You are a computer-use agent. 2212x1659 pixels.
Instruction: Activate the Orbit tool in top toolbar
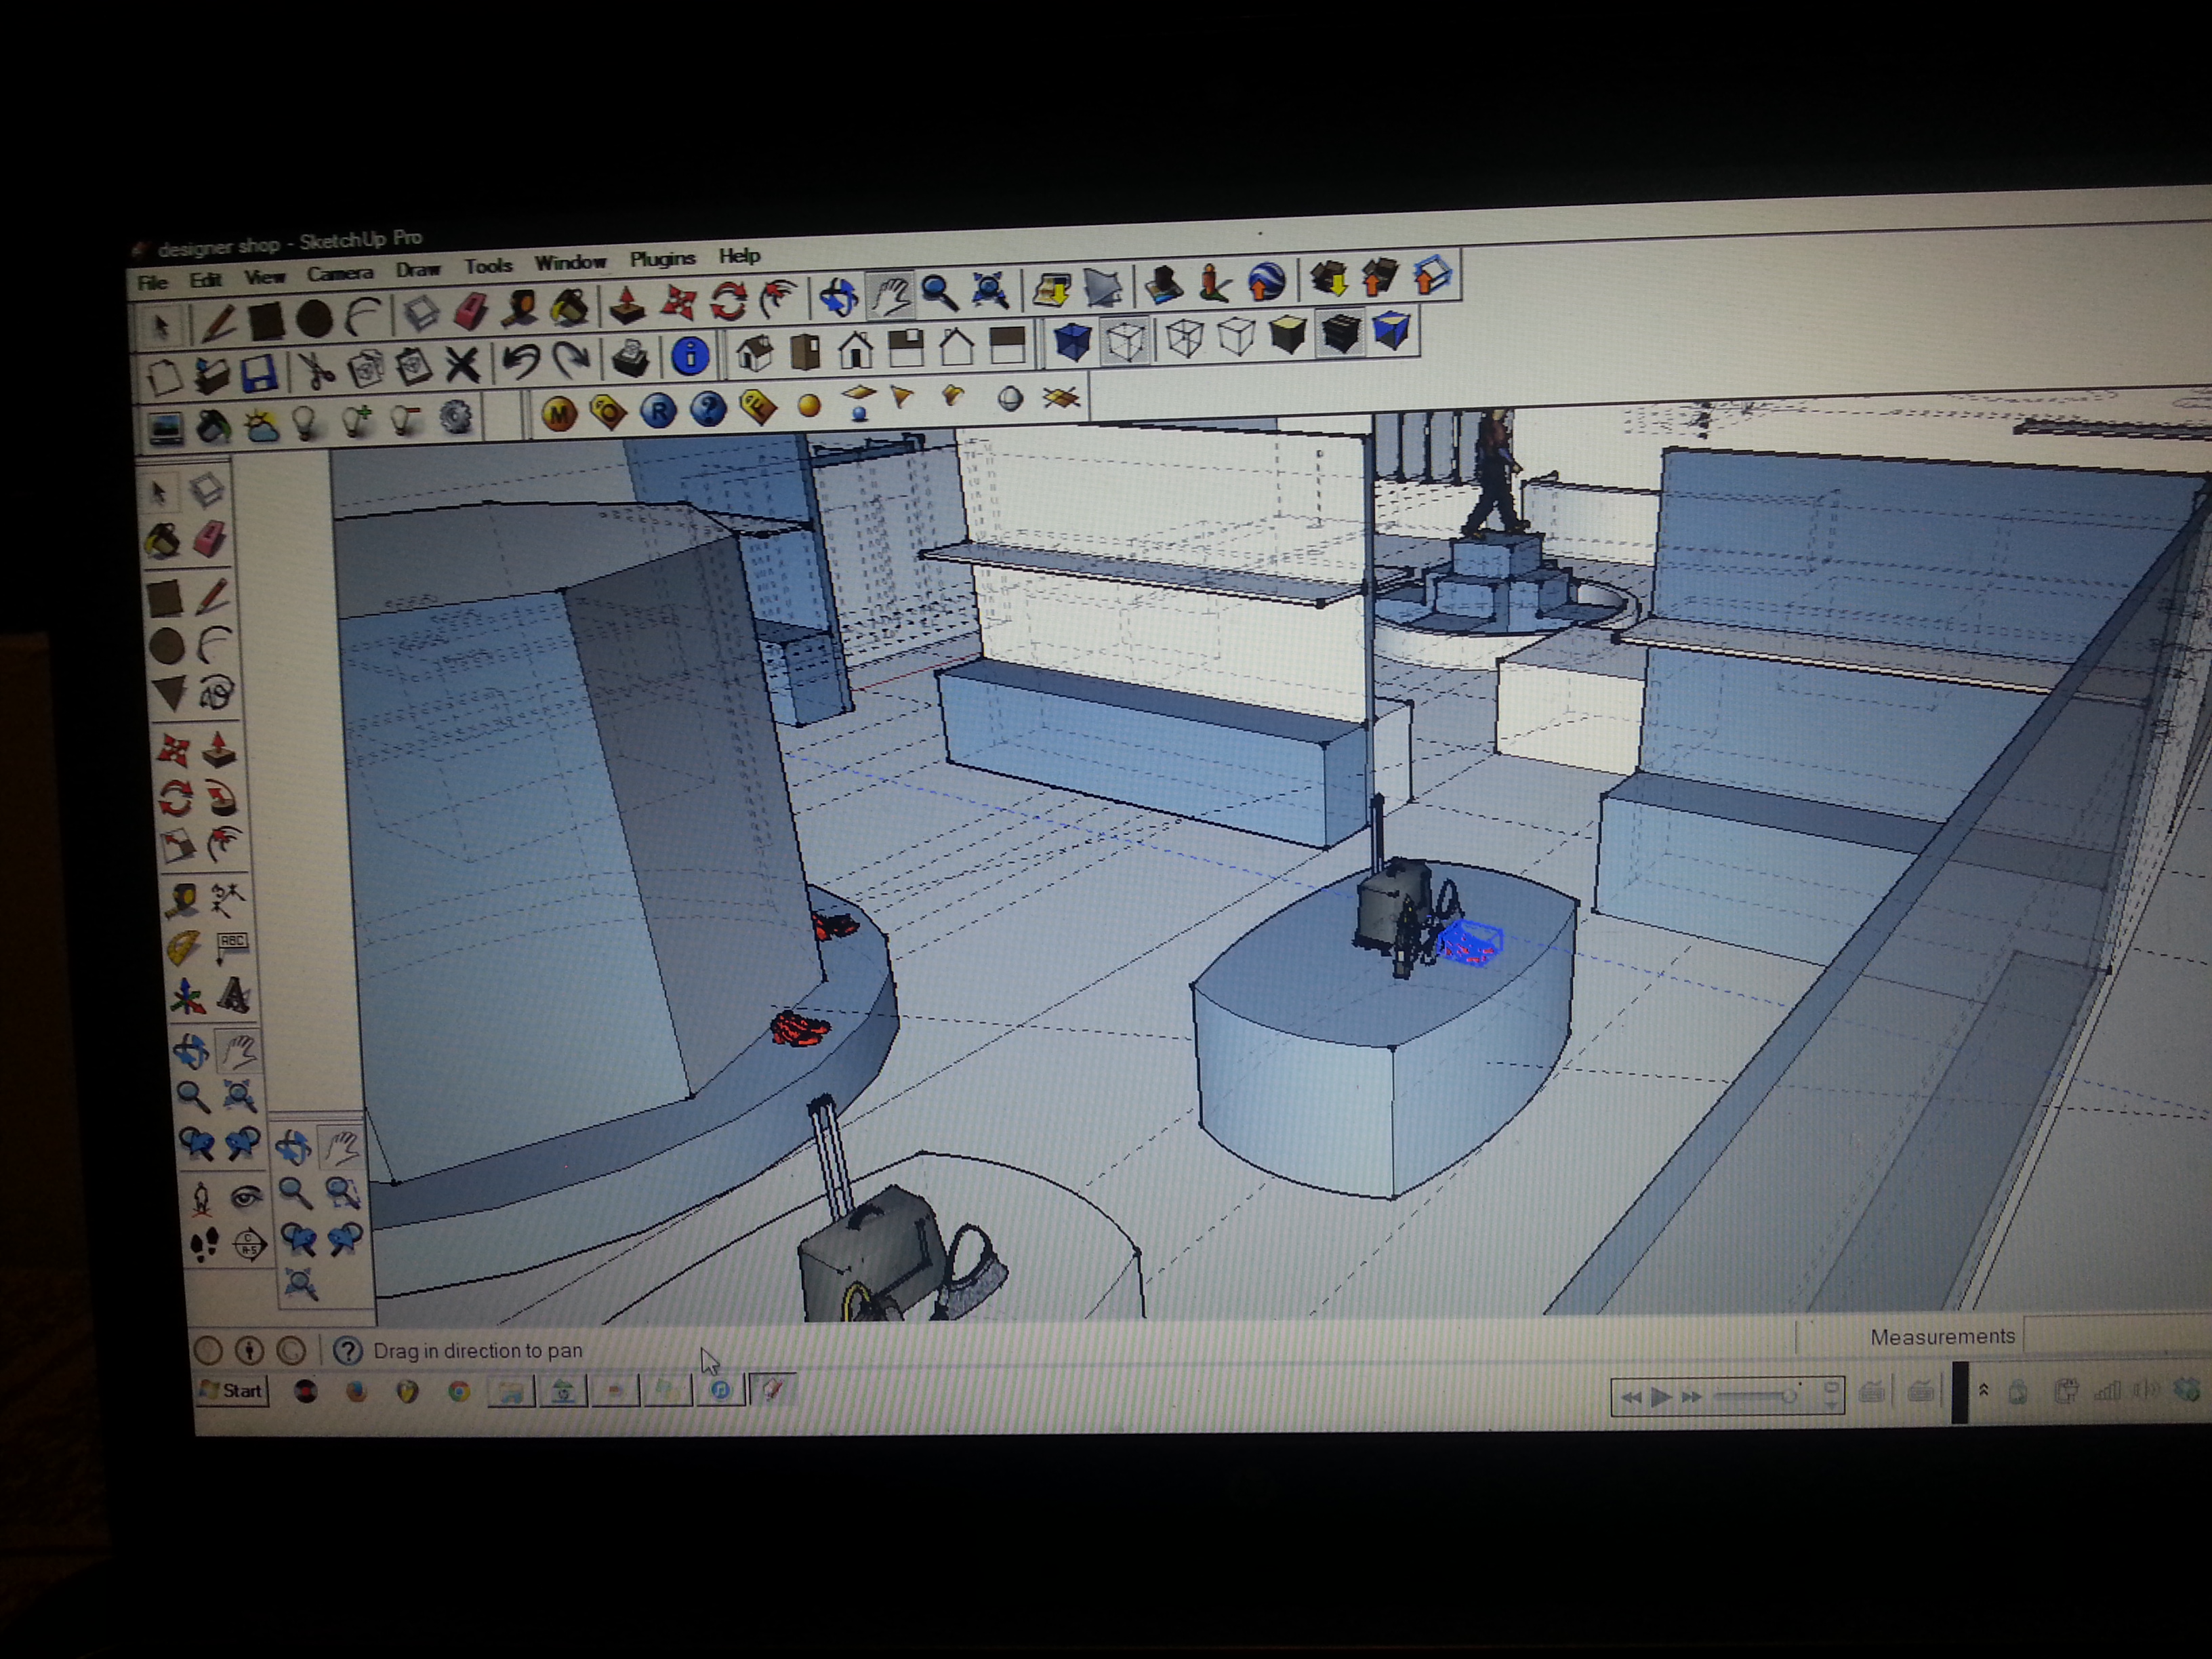[x=838, y=297]
